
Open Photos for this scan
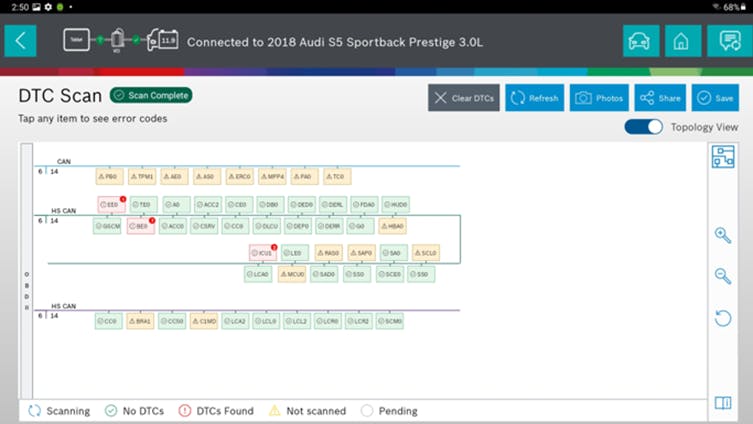[597, 98]
